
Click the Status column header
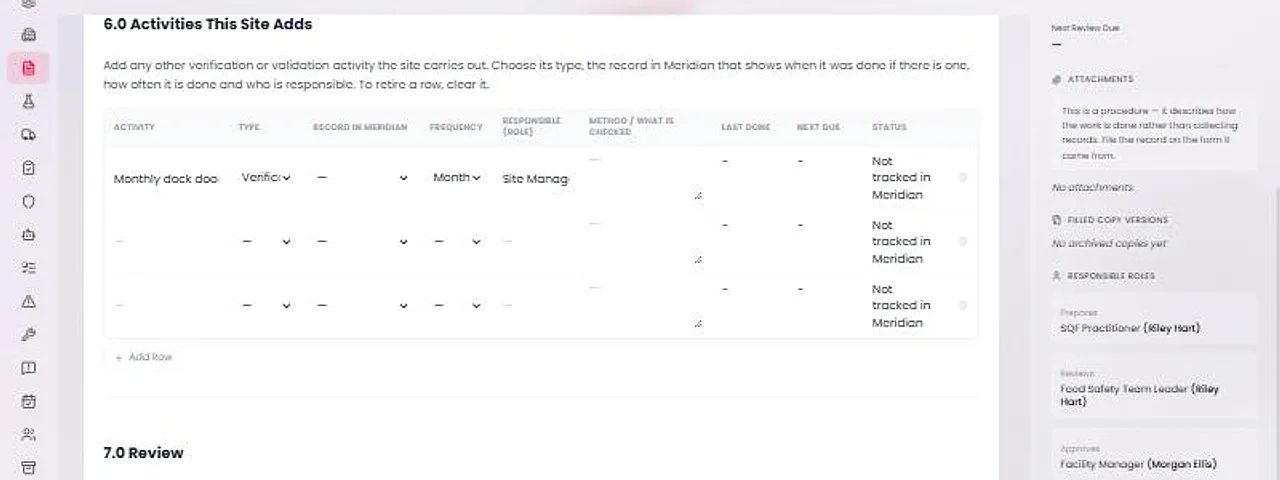pyautogui.click(x=889, y=127)
